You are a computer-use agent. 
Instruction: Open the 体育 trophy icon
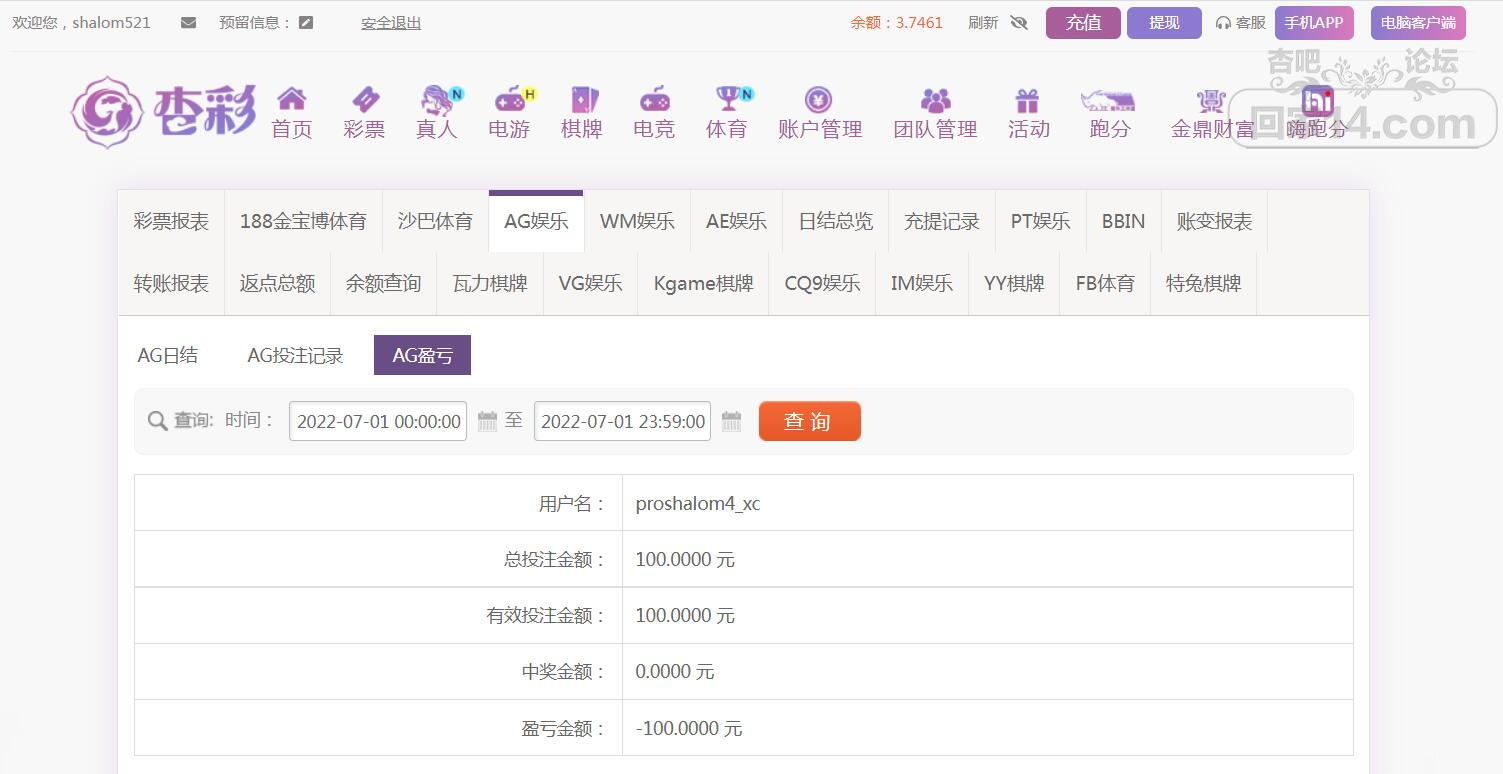[727, 99]
